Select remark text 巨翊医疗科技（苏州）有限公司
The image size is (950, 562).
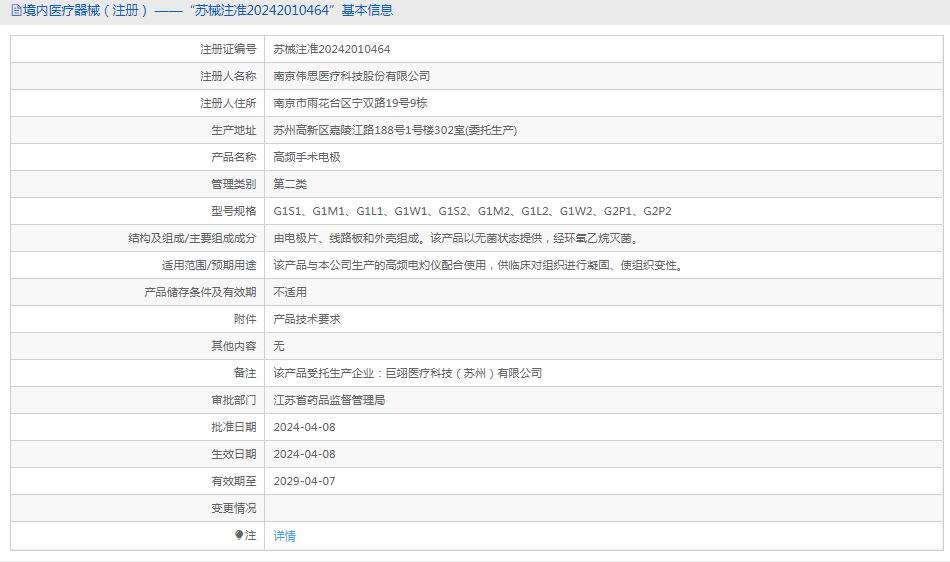click(464, 374)
